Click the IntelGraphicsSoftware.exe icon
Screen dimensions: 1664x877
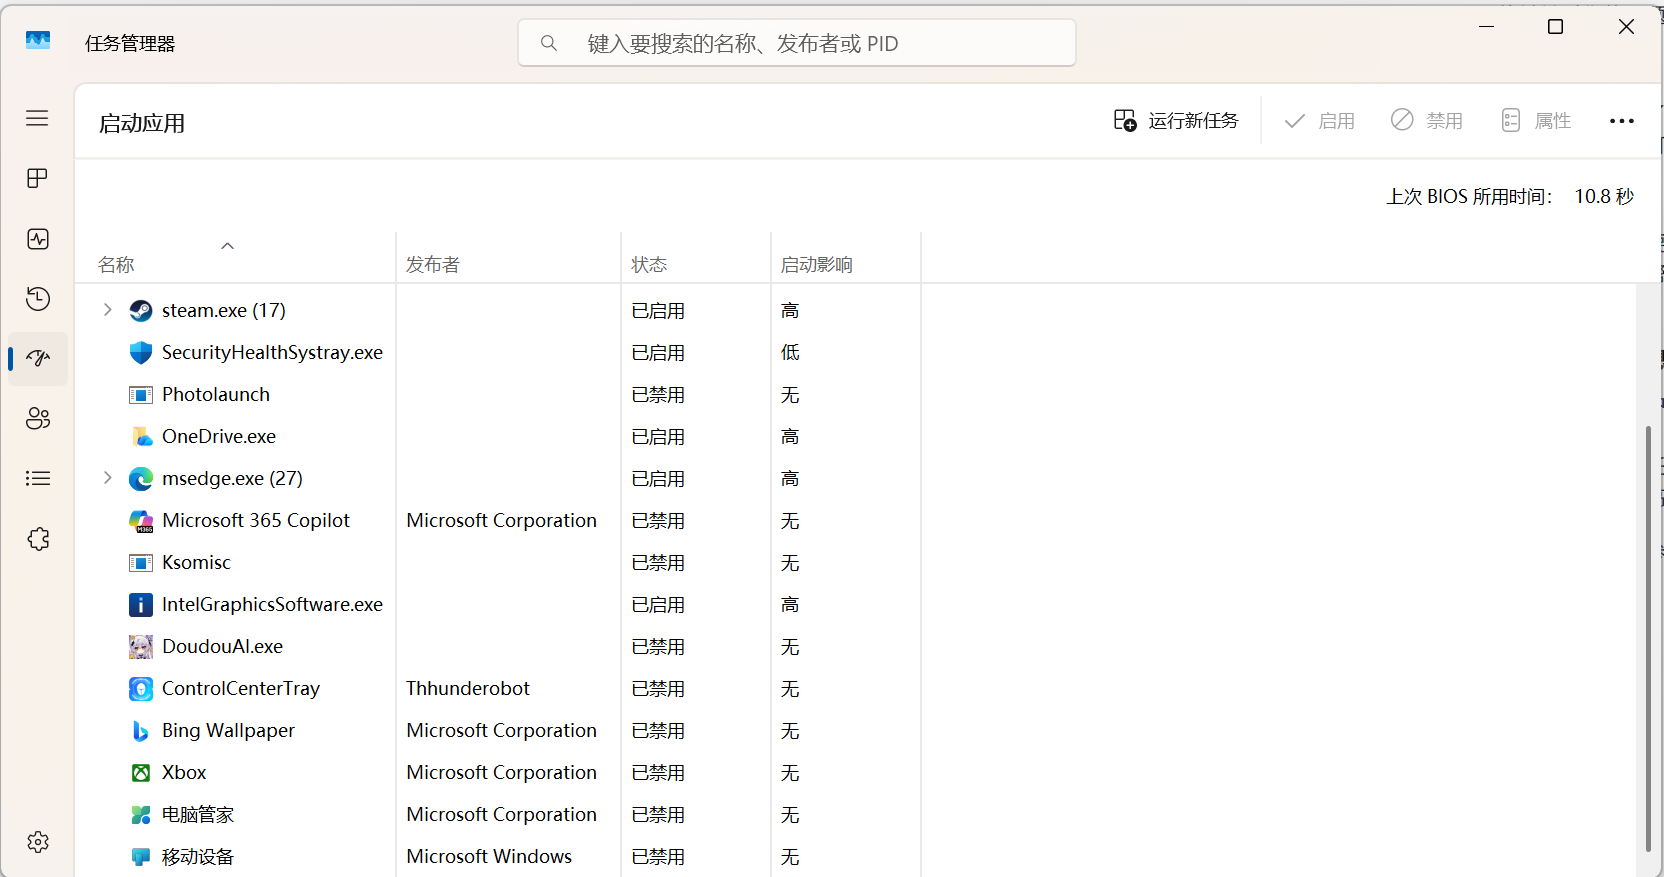click(x=141, y=605)
